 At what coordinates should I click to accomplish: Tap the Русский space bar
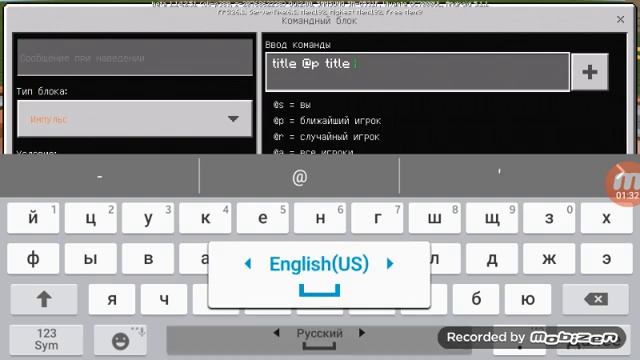[x=319, y=340]
